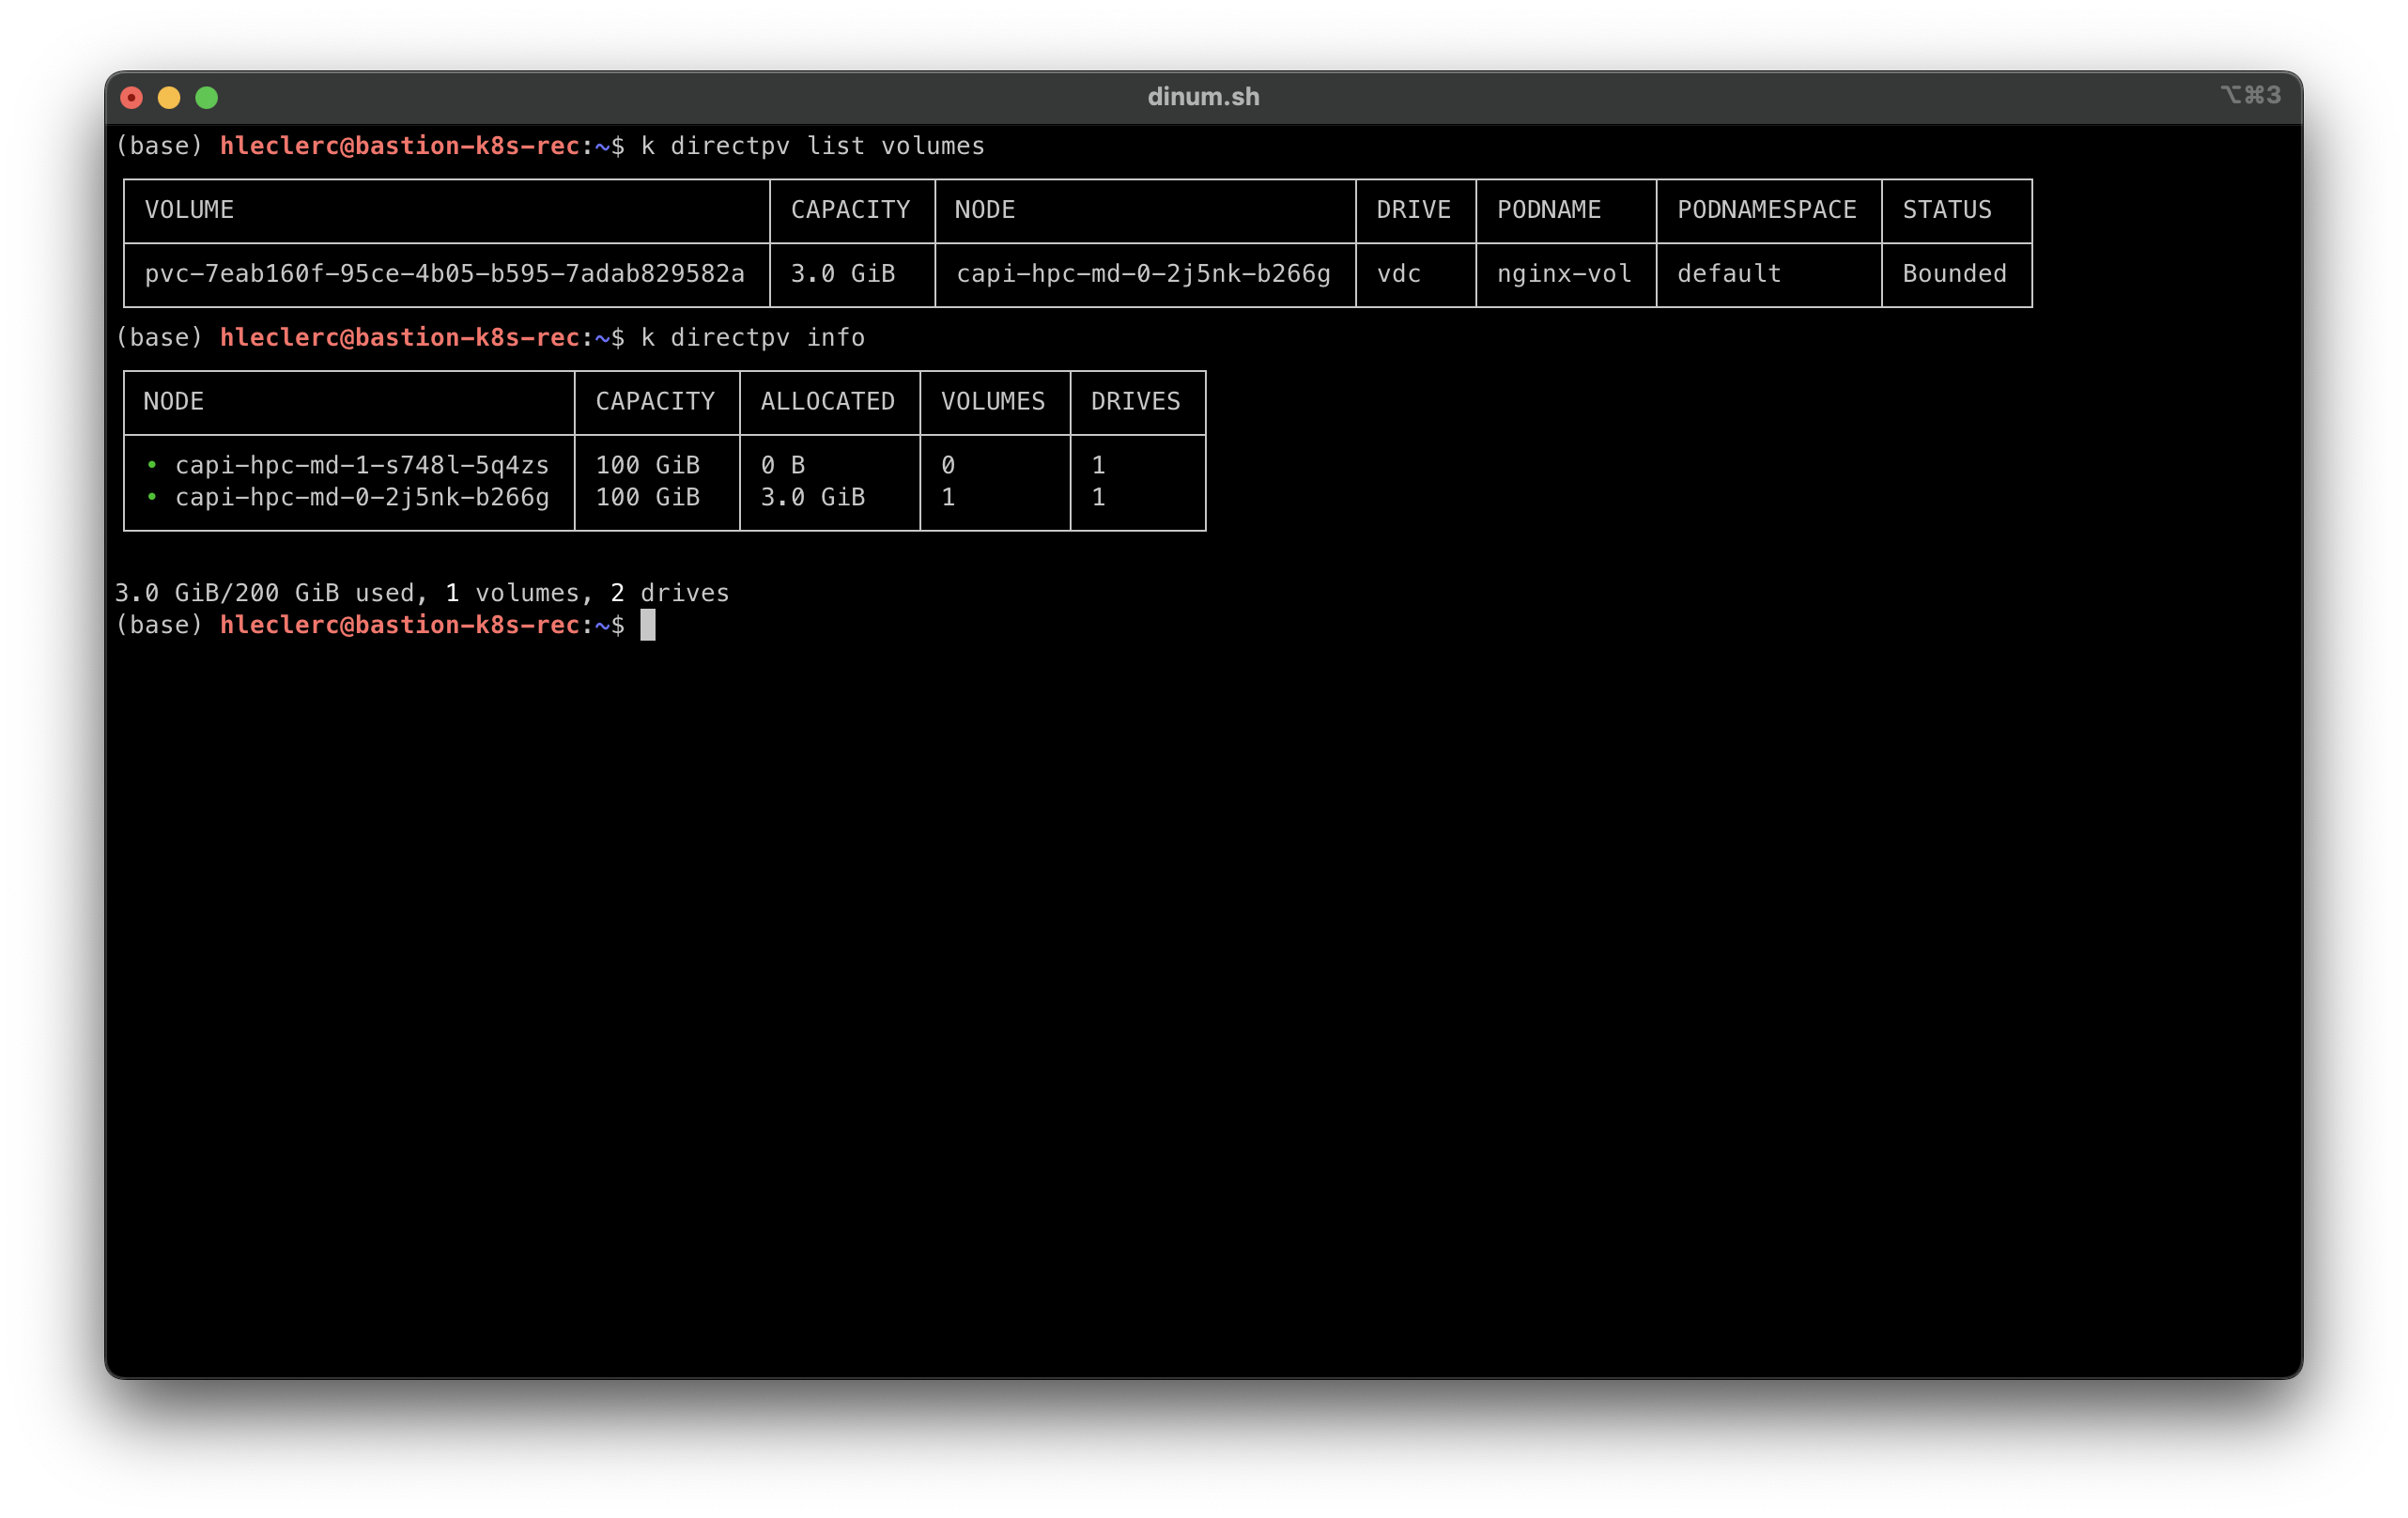Click the nginx-vol pod name cell
2408x1518 pixels.
[x=1563, y=274]
